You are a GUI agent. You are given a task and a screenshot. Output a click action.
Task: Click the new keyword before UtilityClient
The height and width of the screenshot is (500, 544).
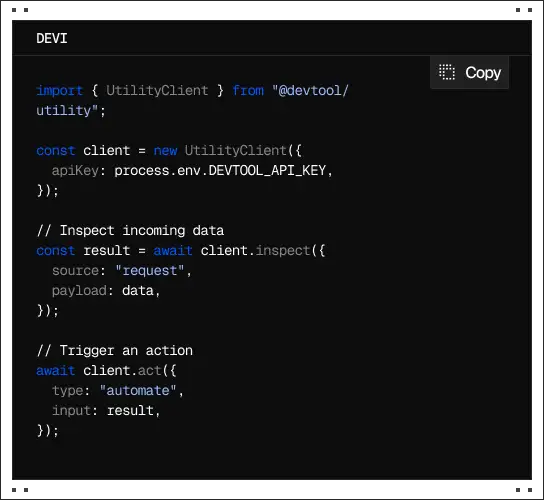pyautogui.click(x=165, y=151)
